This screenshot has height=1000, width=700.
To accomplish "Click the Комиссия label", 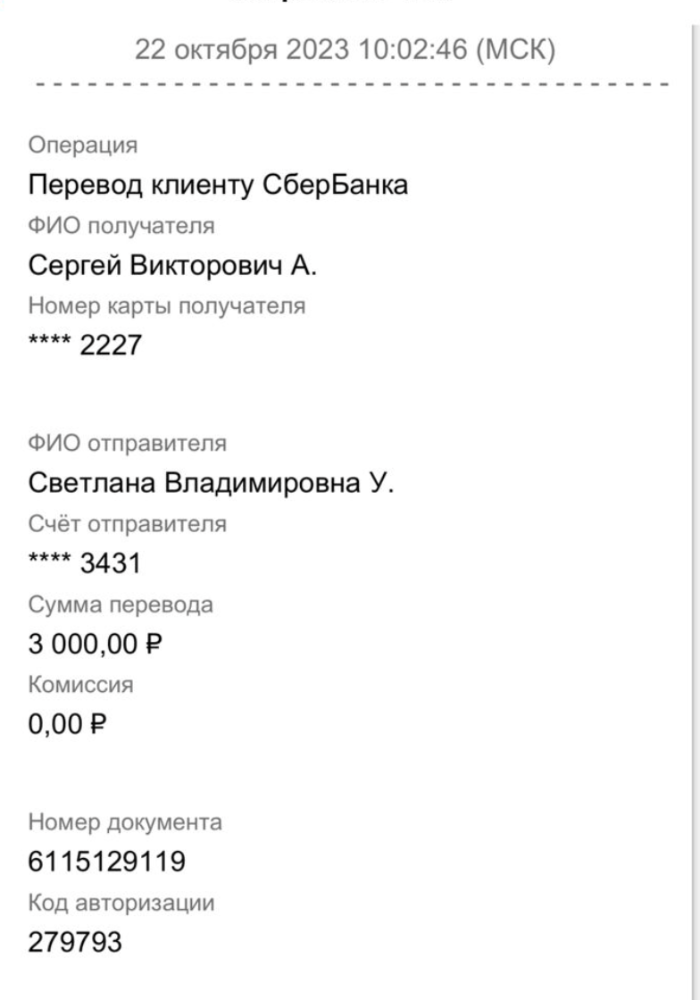I will [x=80, y=685].
